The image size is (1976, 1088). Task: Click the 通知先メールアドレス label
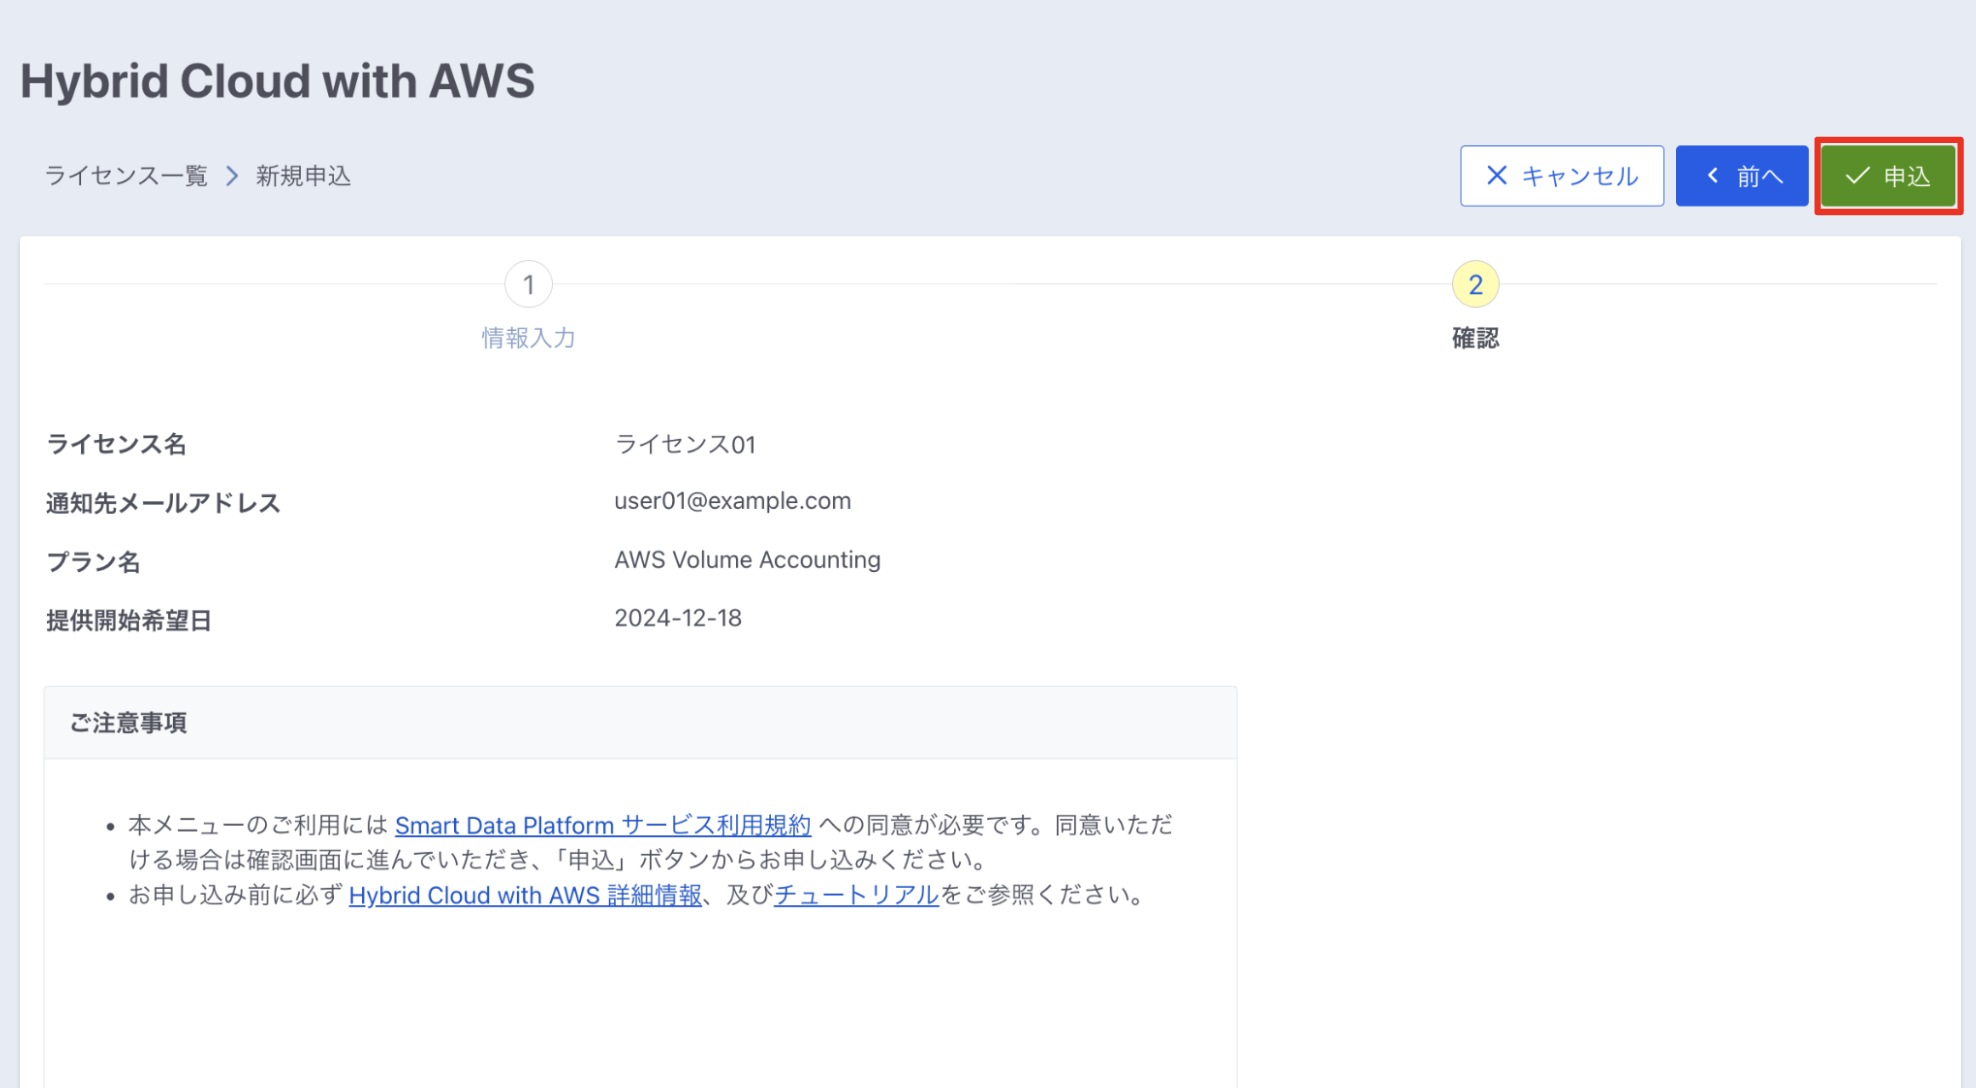(x=163, y=503)
